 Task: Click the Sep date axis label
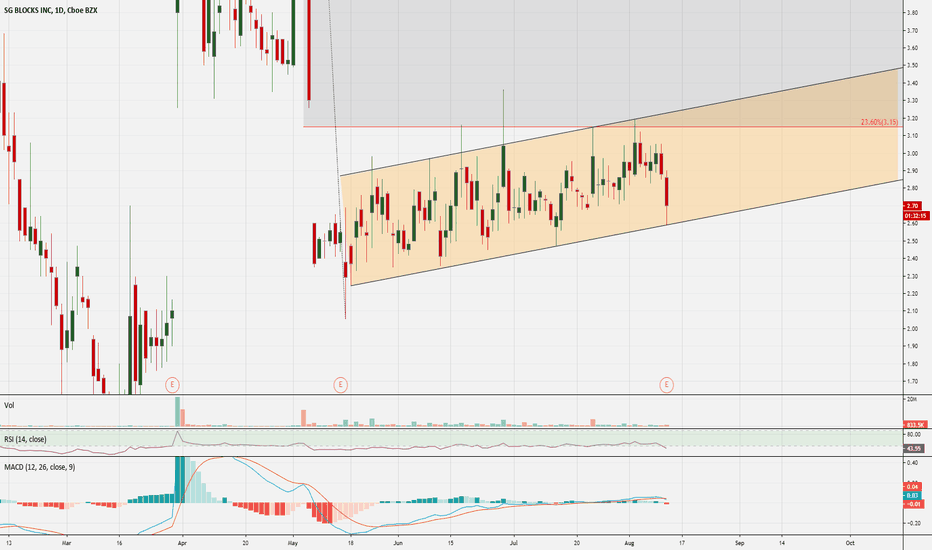point(739,543)
